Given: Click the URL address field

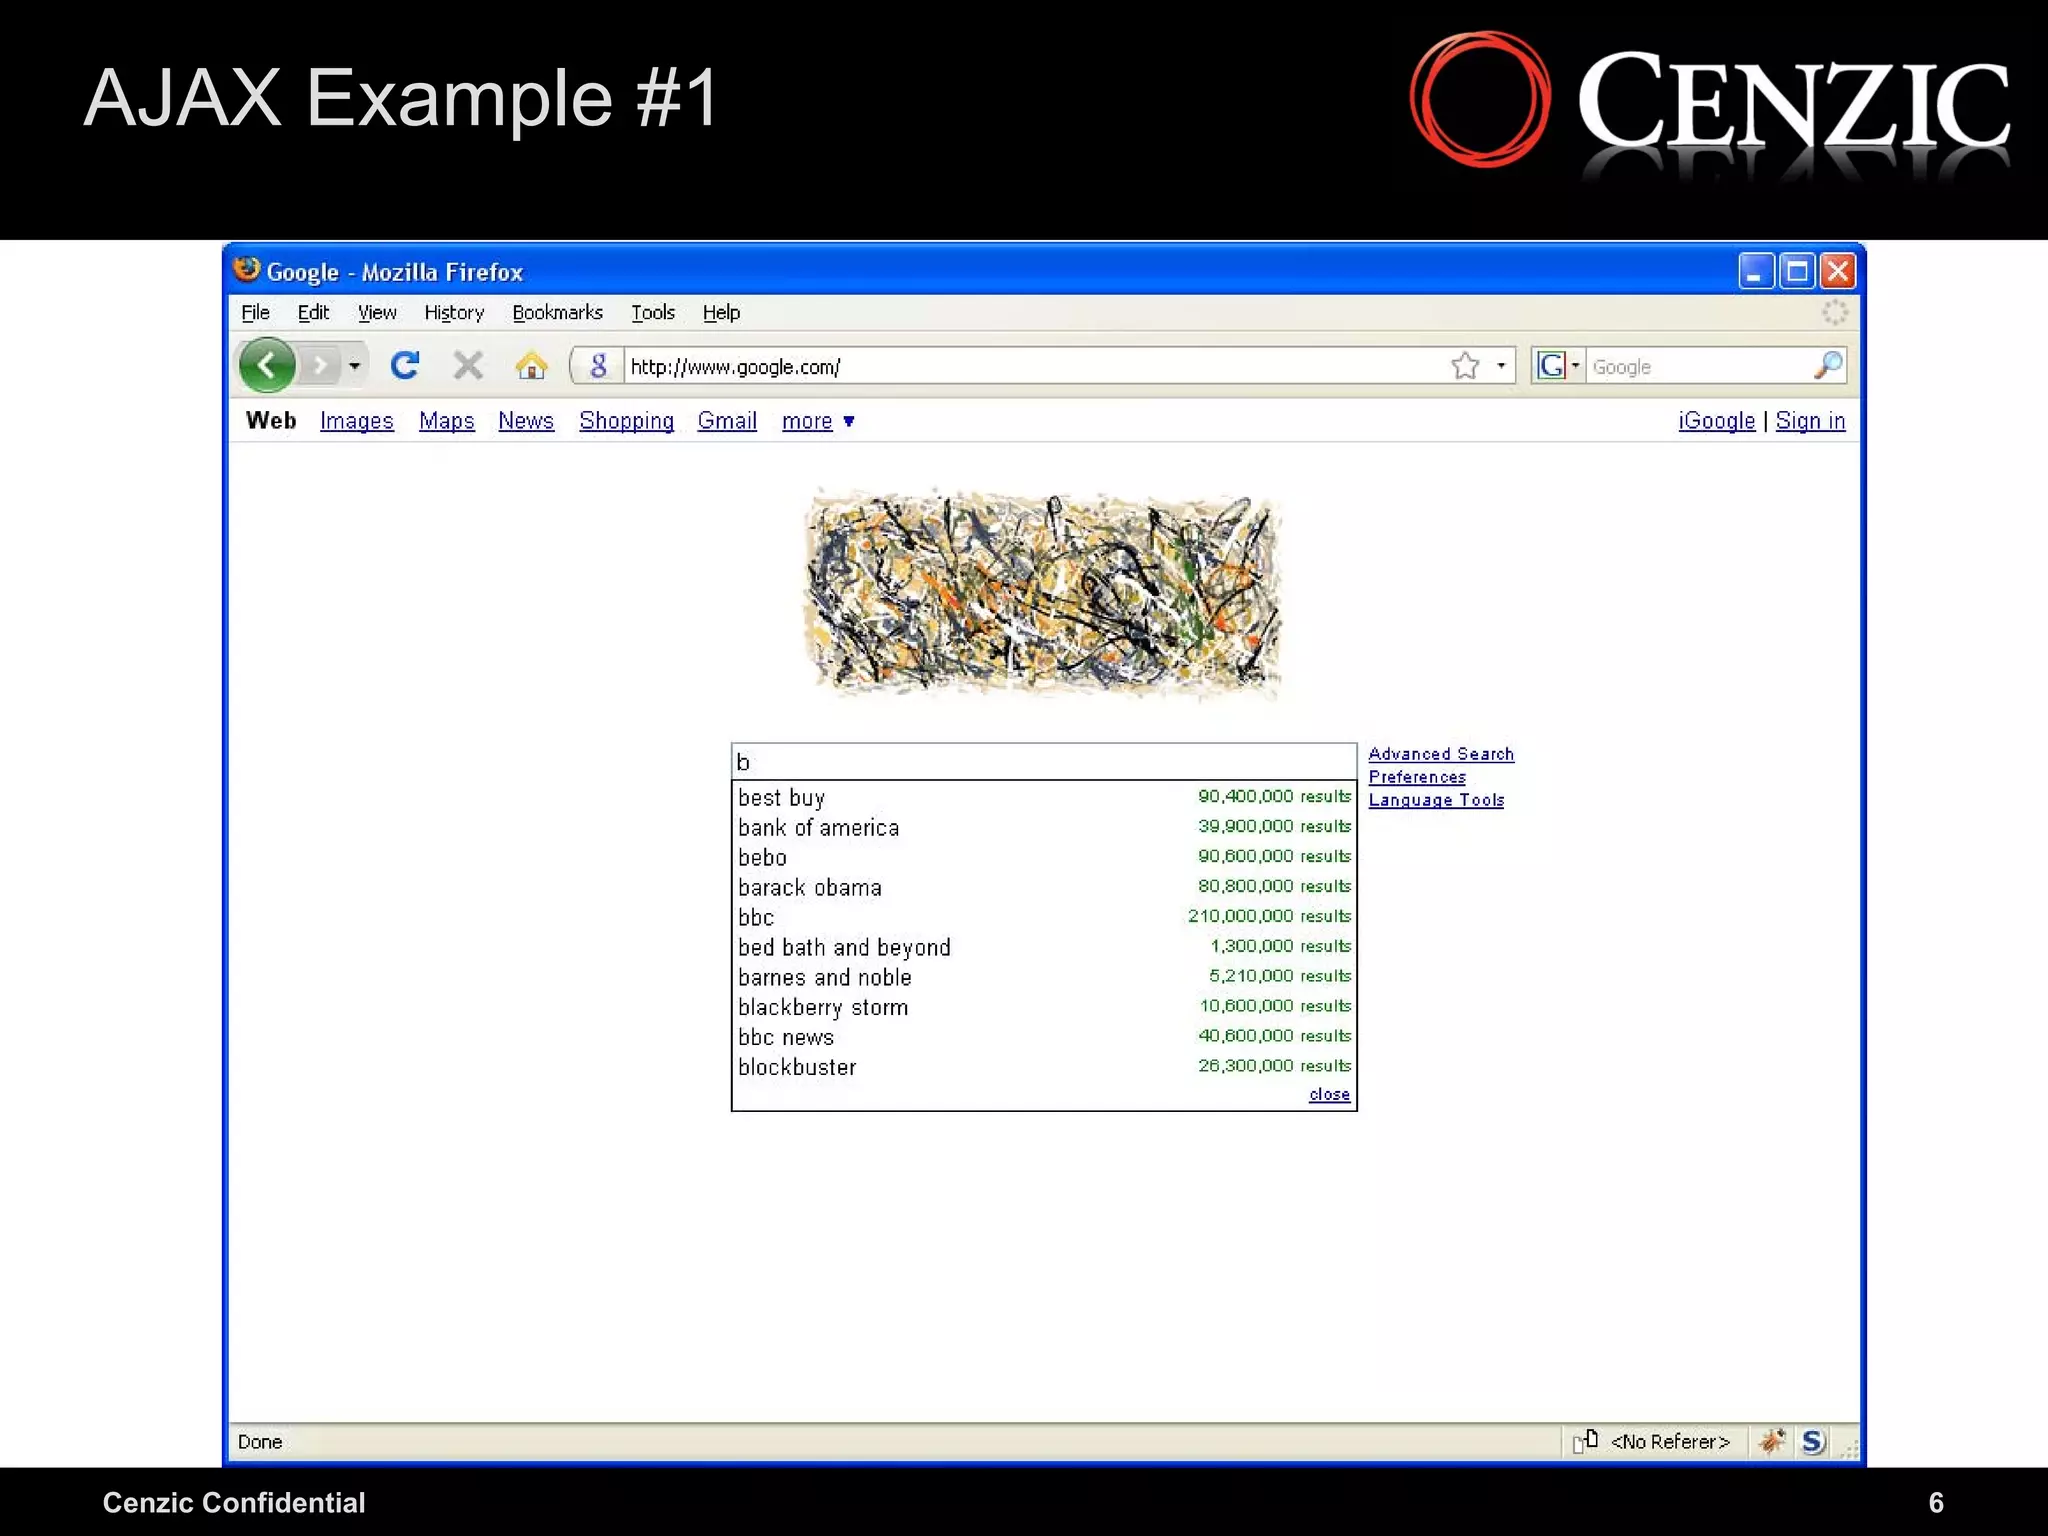Looking at the screenshot, I should 1035,366.
